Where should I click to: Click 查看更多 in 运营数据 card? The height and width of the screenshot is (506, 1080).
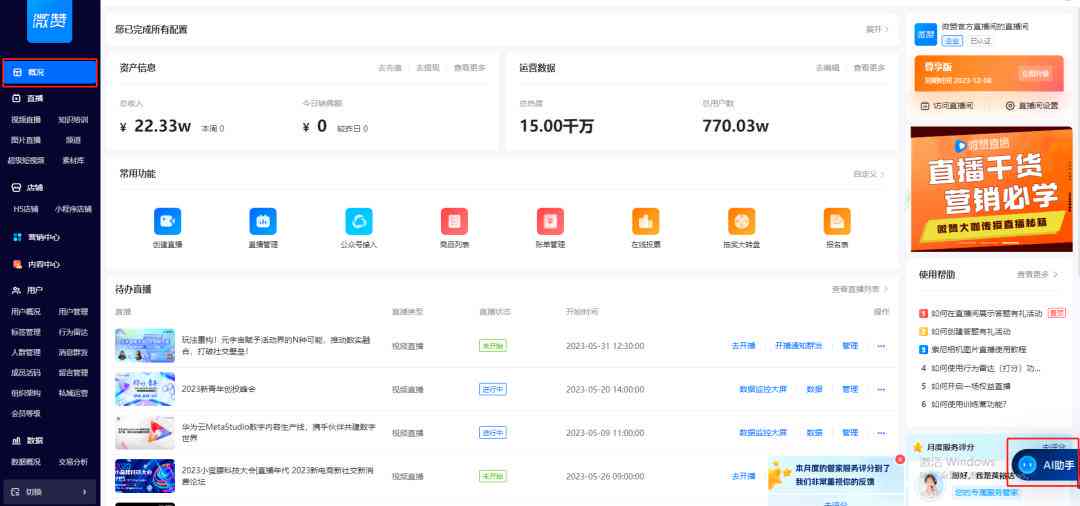tap(869, 67)
